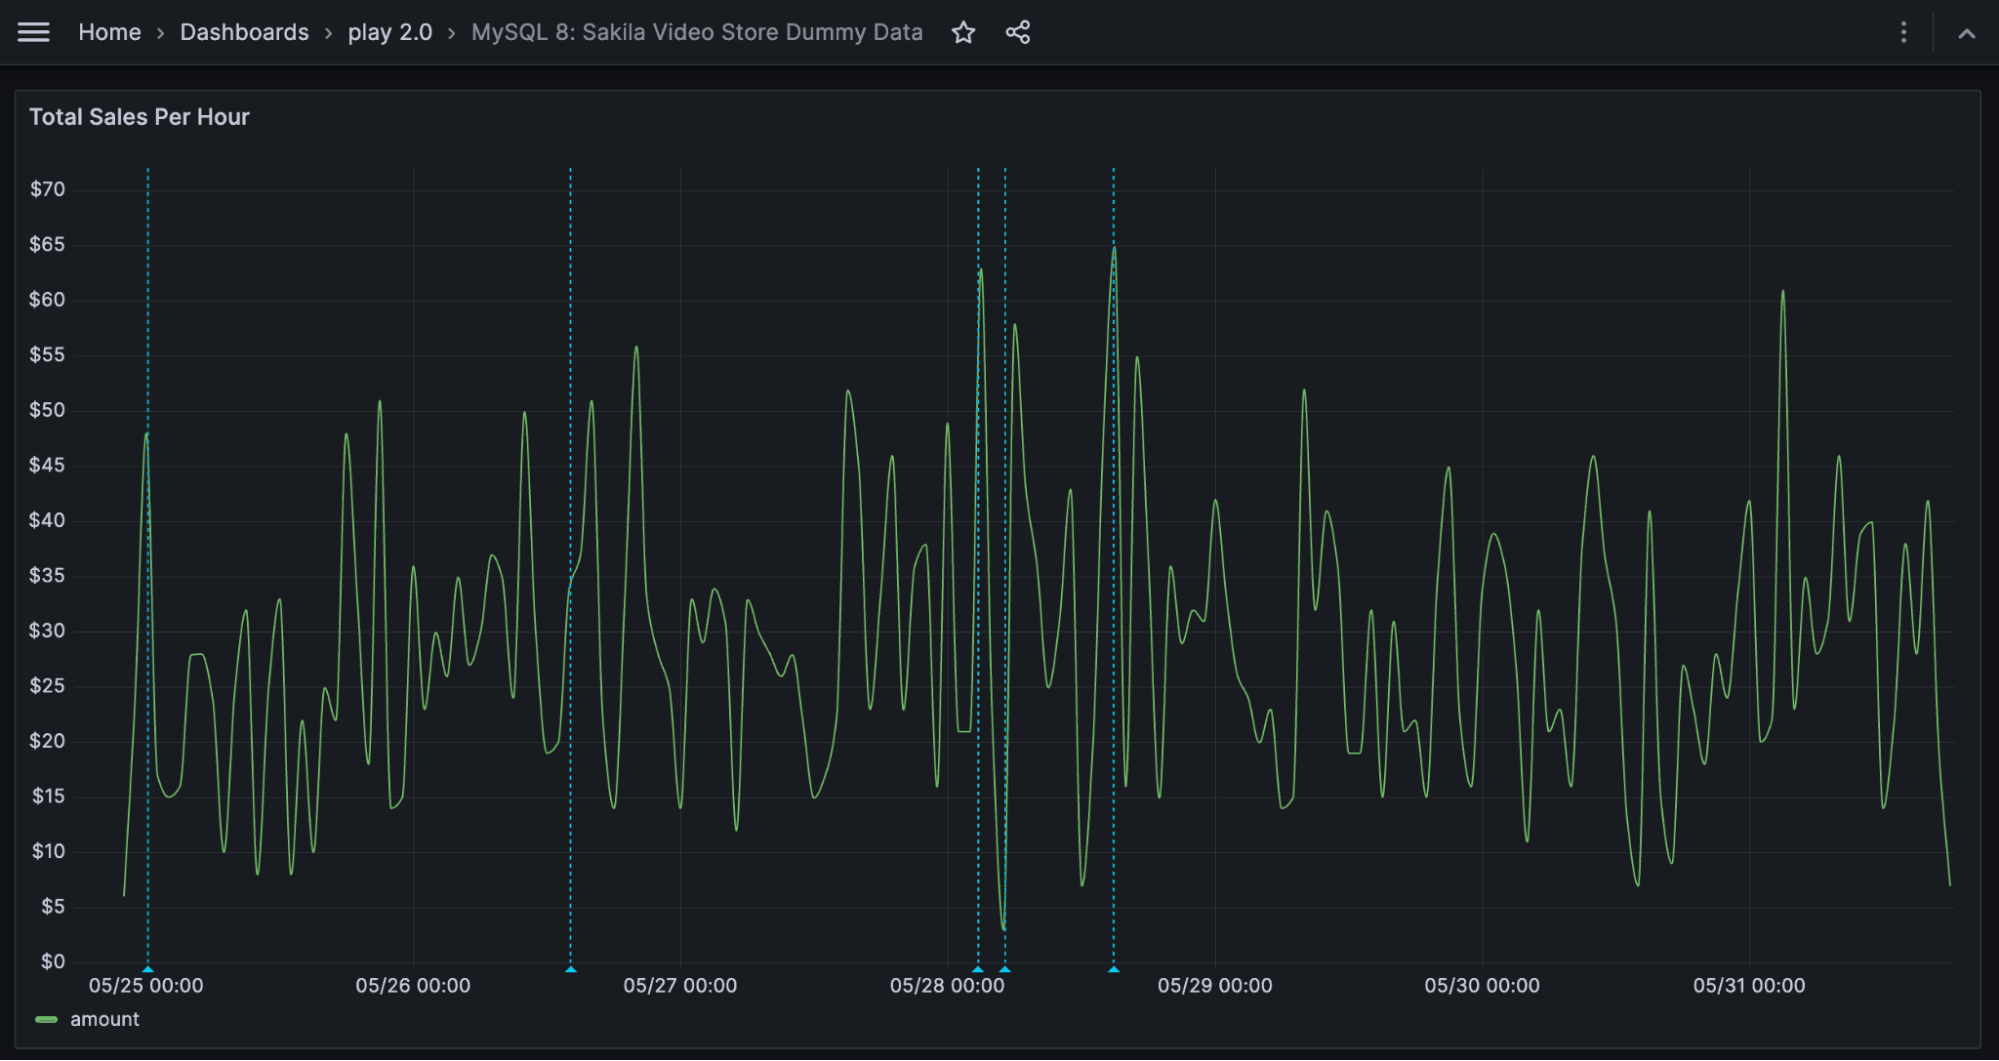Screen dimensions: 1999x1061
Task: Click the amount series color swatch
Action: (x=47, y=1018)
